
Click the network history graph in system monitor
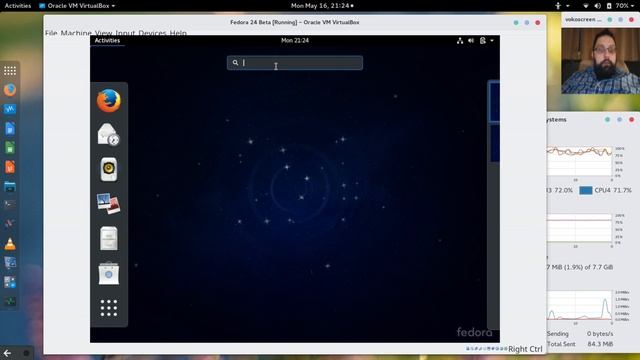[x=580, y=306]
